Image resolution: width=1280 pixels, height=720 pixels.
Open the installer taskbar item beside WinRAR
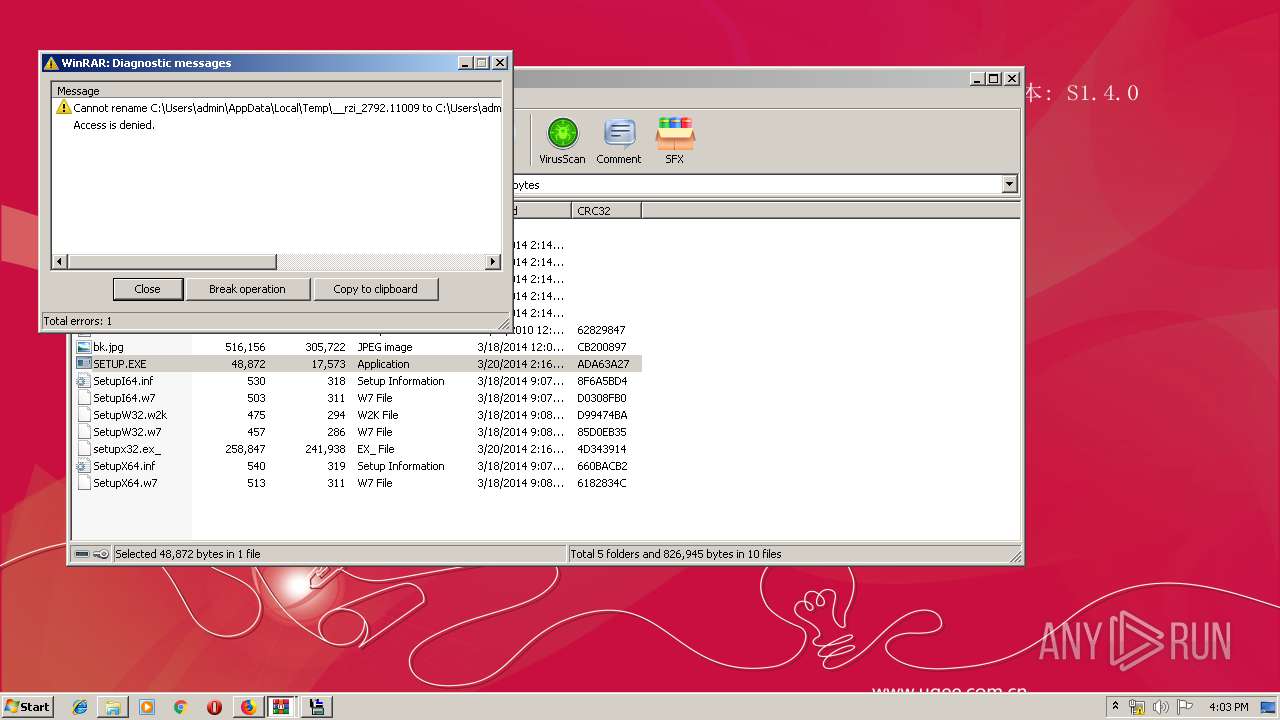pos(317,707)
